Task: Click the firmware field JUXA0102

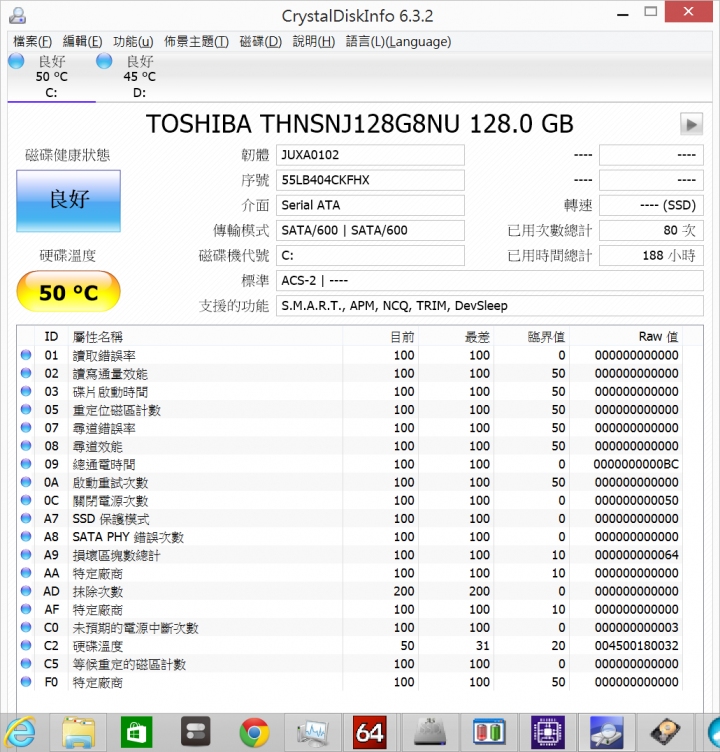Action: coord(370,155)
